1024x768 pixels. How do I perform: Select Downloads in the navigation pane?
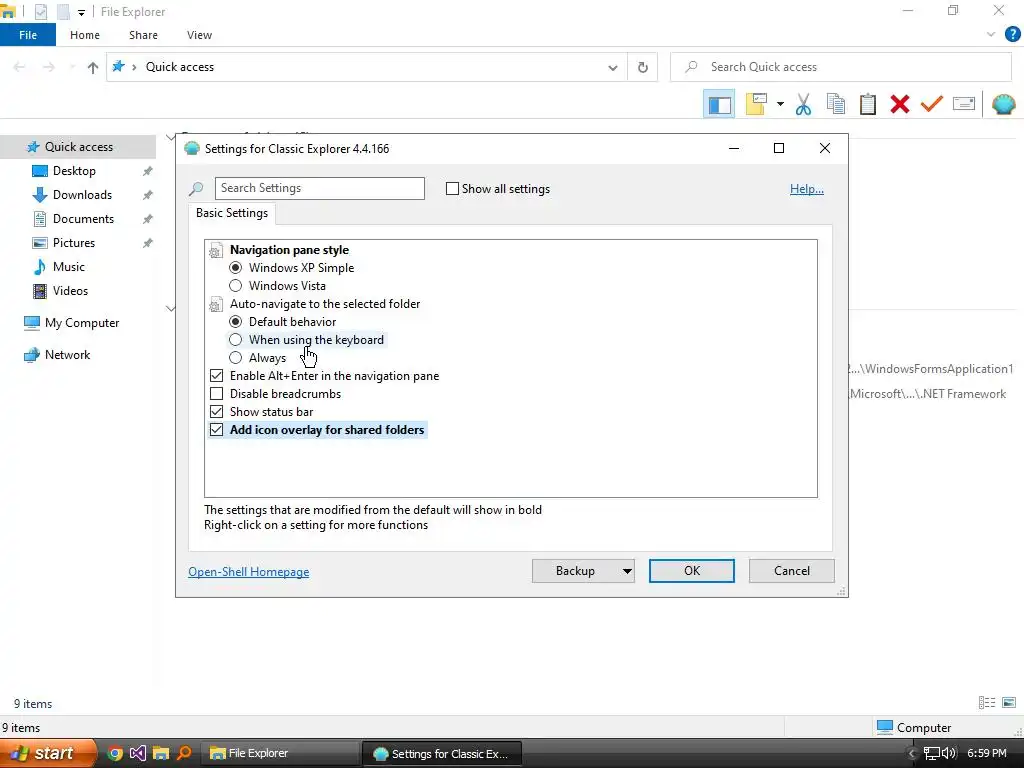tap(82, 195)
